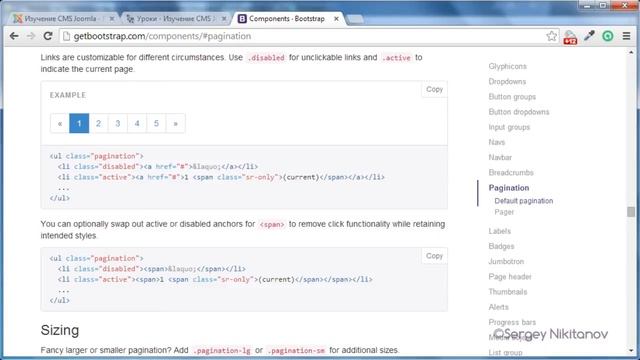
Task: Close the Components - Bootstrap tab
Action: pos(336,19)
